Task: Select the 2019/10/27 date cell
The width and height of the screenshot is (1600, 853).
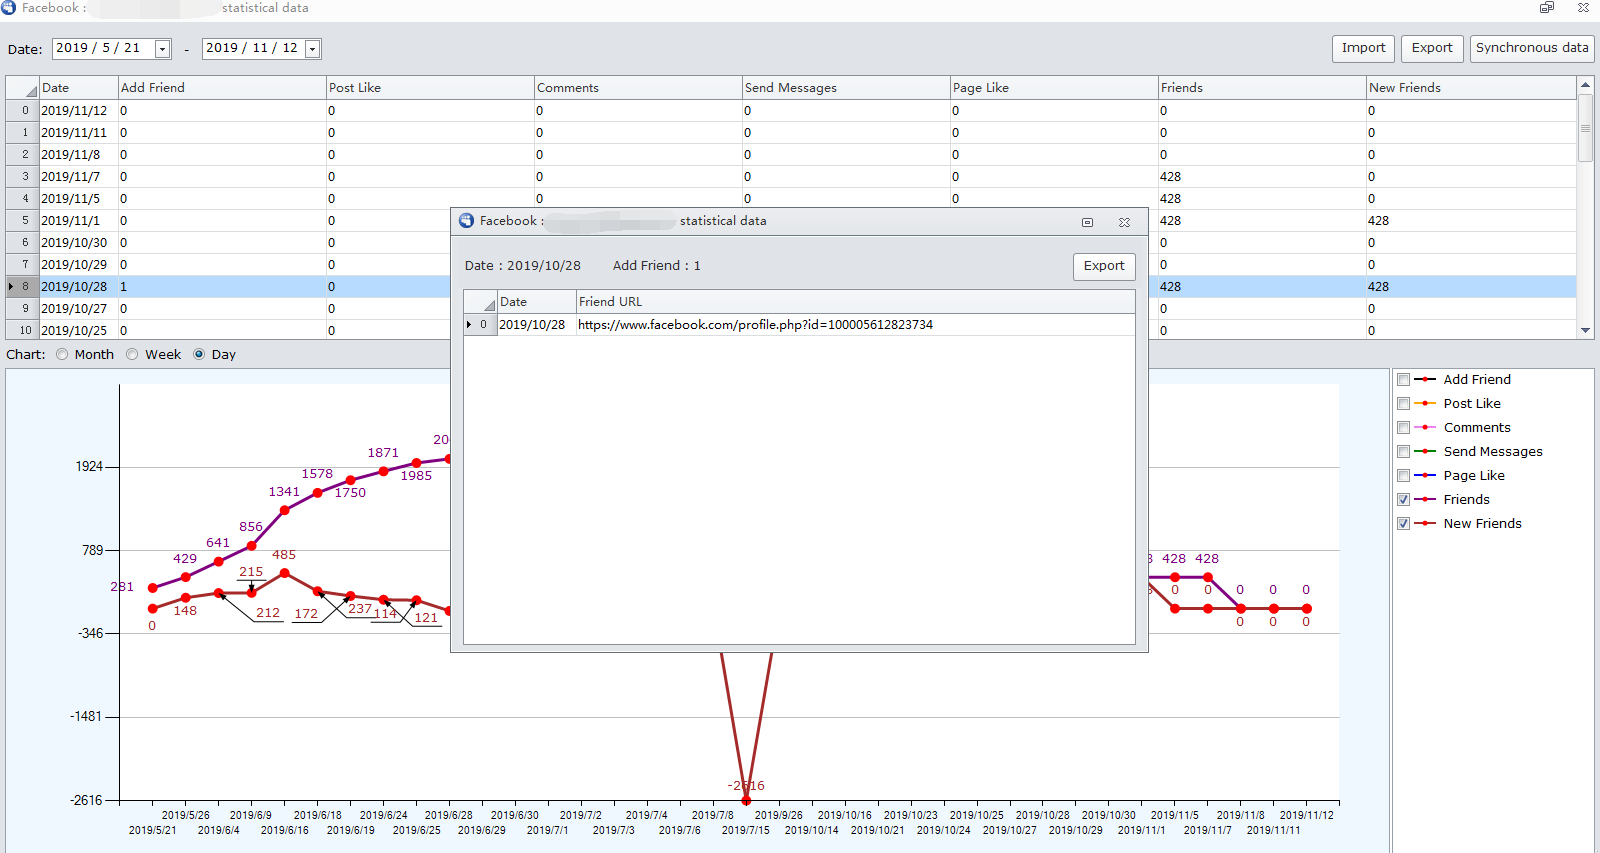Action: pyautogui.click(x=78, y=309)
